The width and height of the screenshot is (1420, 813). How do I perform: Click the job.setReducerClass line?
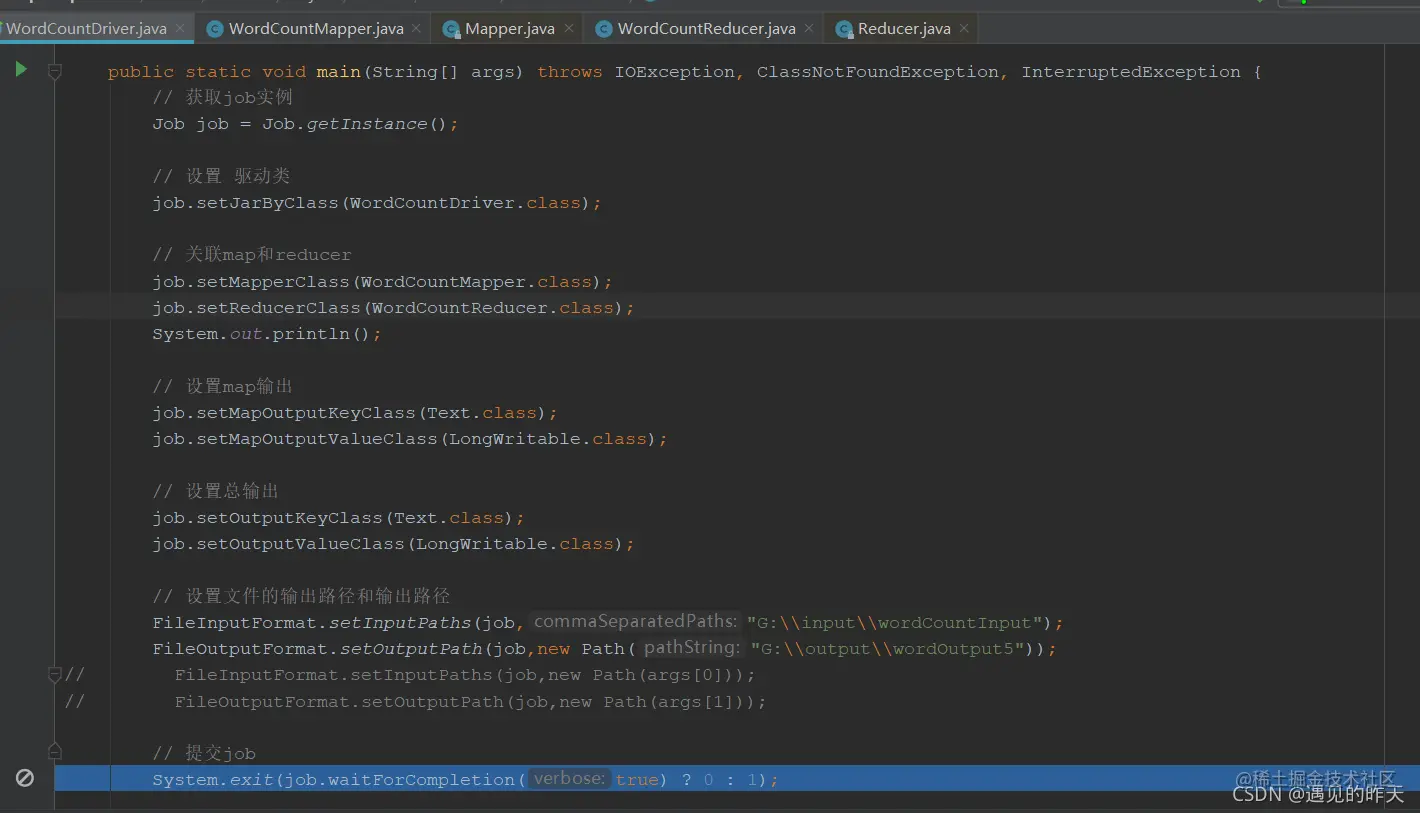coord(393,308)
